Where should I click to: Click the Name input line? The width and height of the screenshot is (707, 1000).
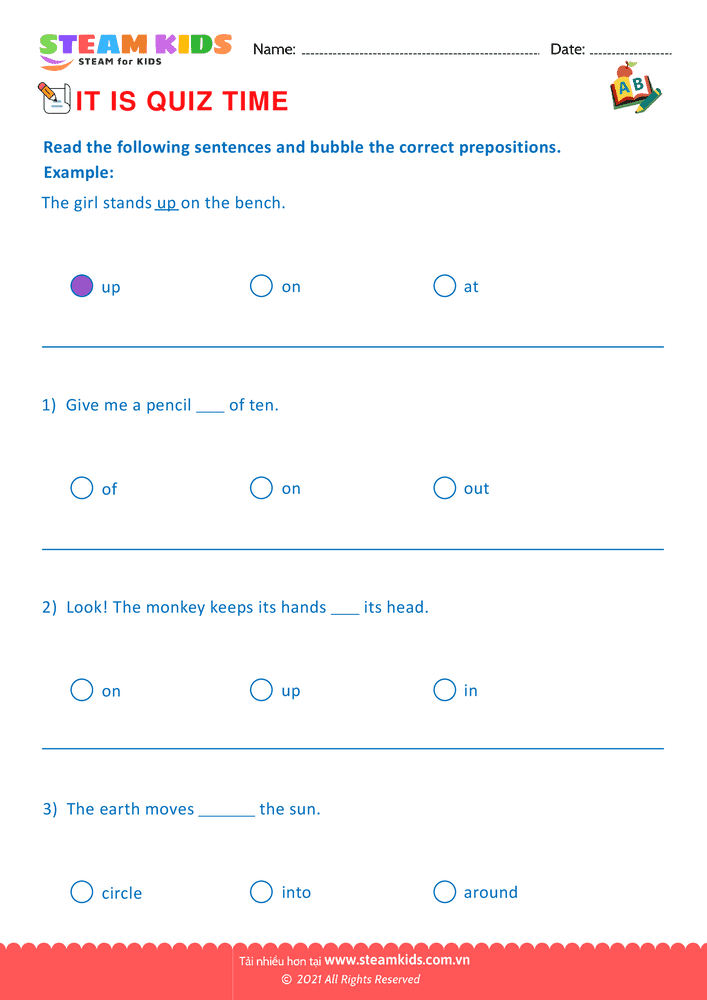coord(420,50)
